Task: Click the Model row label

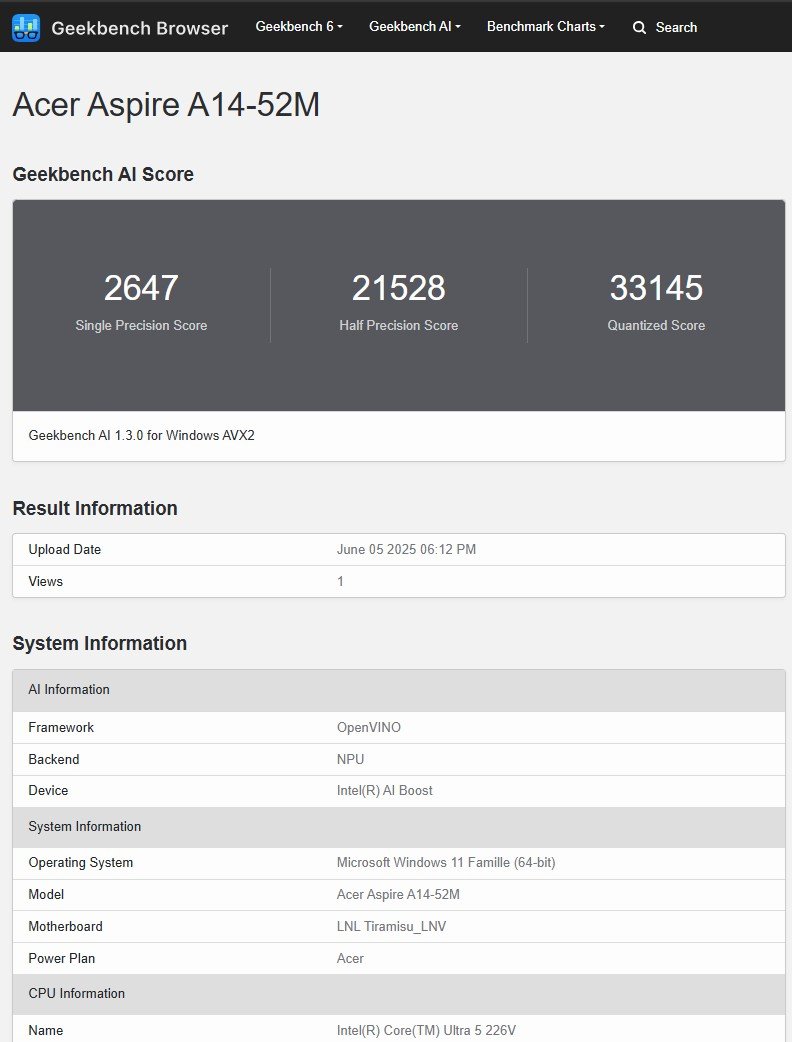Action: [46, 894]
